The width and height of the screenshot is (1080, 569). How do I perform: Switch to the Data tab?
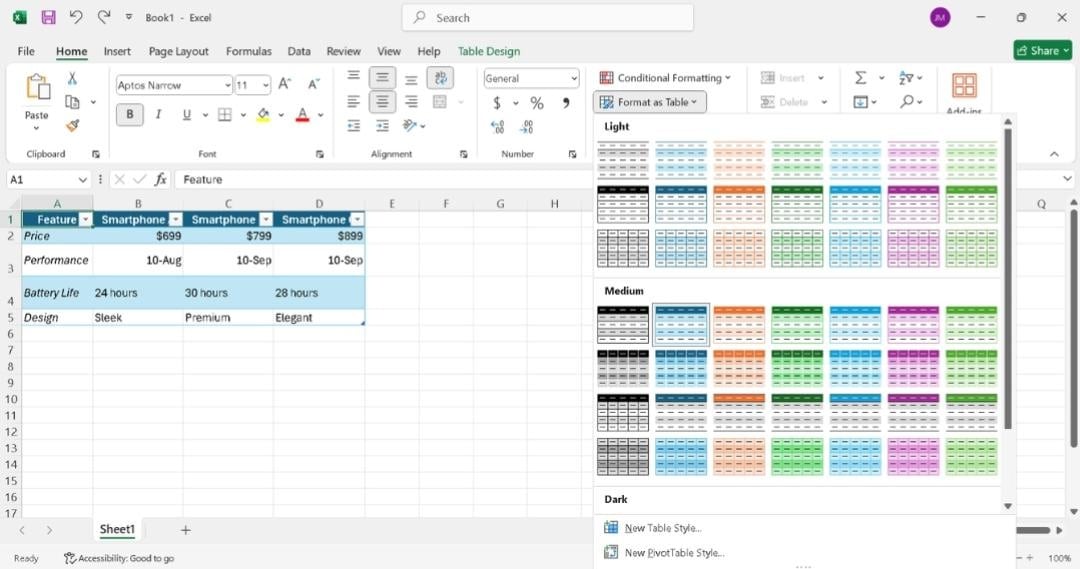(x=299, y=51)
